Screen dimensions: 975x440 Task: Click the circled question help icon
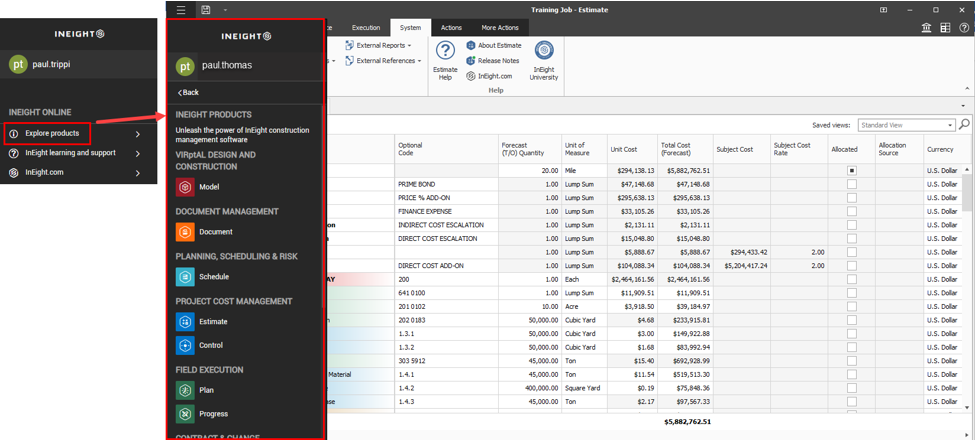[964, 27]
